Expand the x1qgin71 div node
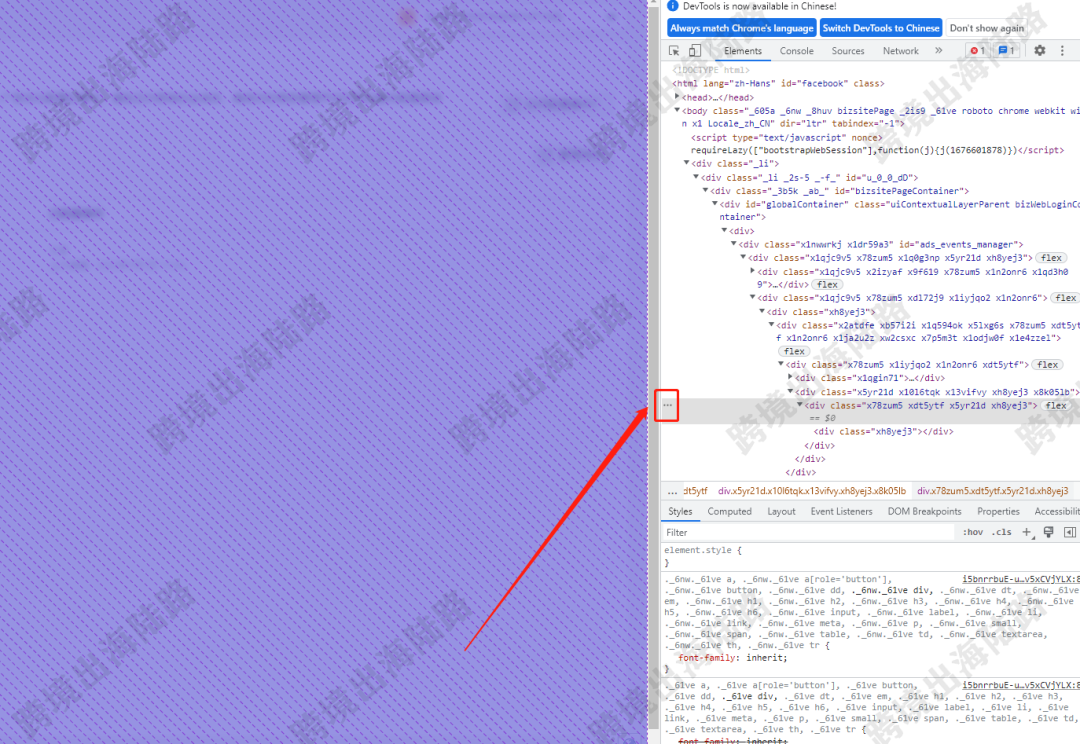This screenshot has width=1080, height=744. [x=791, y=378]
